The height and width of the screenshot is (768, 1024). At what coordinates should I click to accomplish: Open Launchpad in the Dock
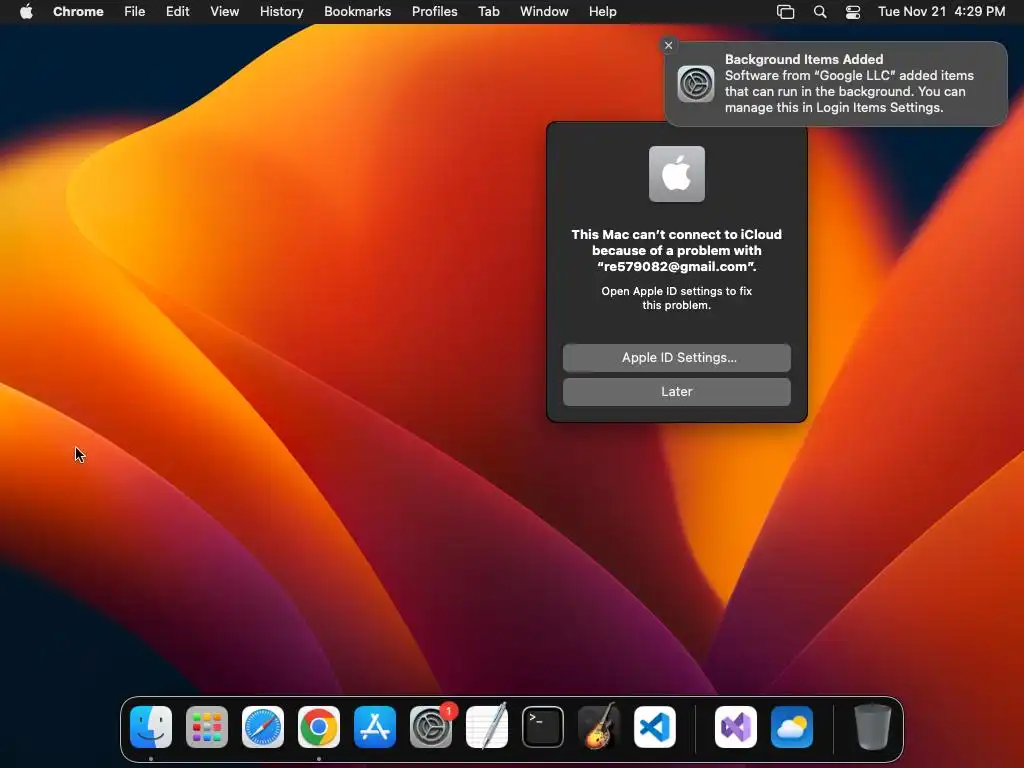(207, 727)
